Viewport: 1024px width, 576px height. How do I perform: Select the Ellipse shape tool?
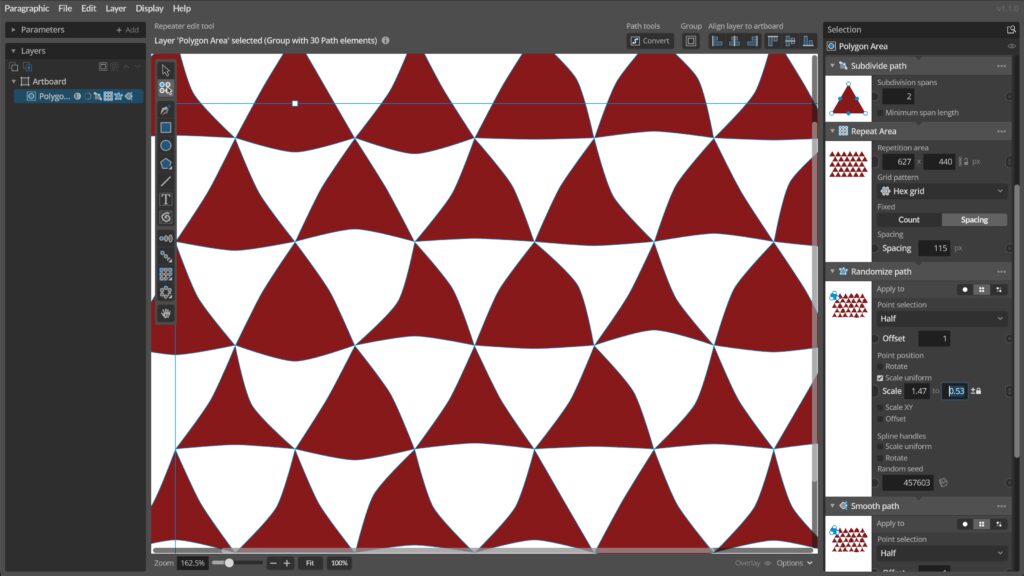[166, 146]
